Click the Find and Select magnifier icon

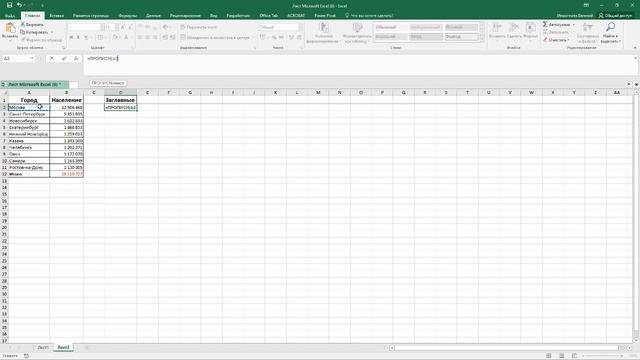pyautogui.click(x=611, y=27)
